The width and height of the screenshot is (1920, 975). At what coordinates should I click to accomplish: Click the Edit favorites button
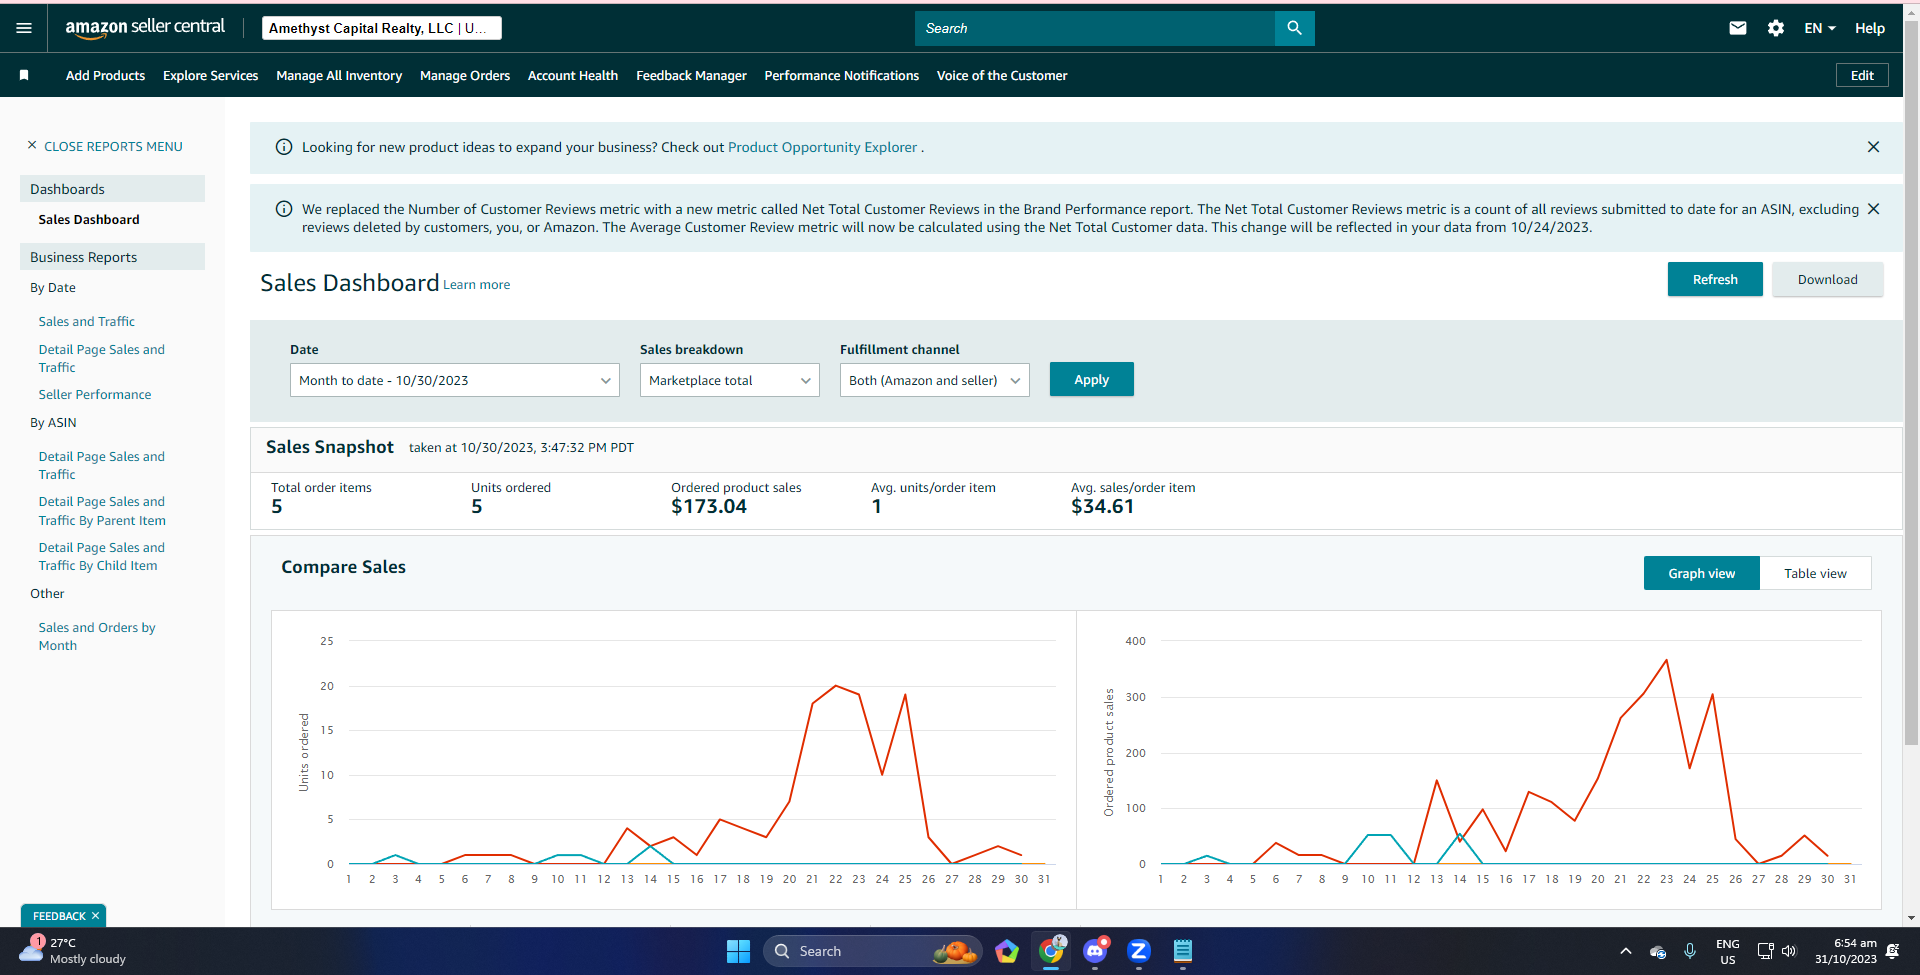pos(1862,75)
